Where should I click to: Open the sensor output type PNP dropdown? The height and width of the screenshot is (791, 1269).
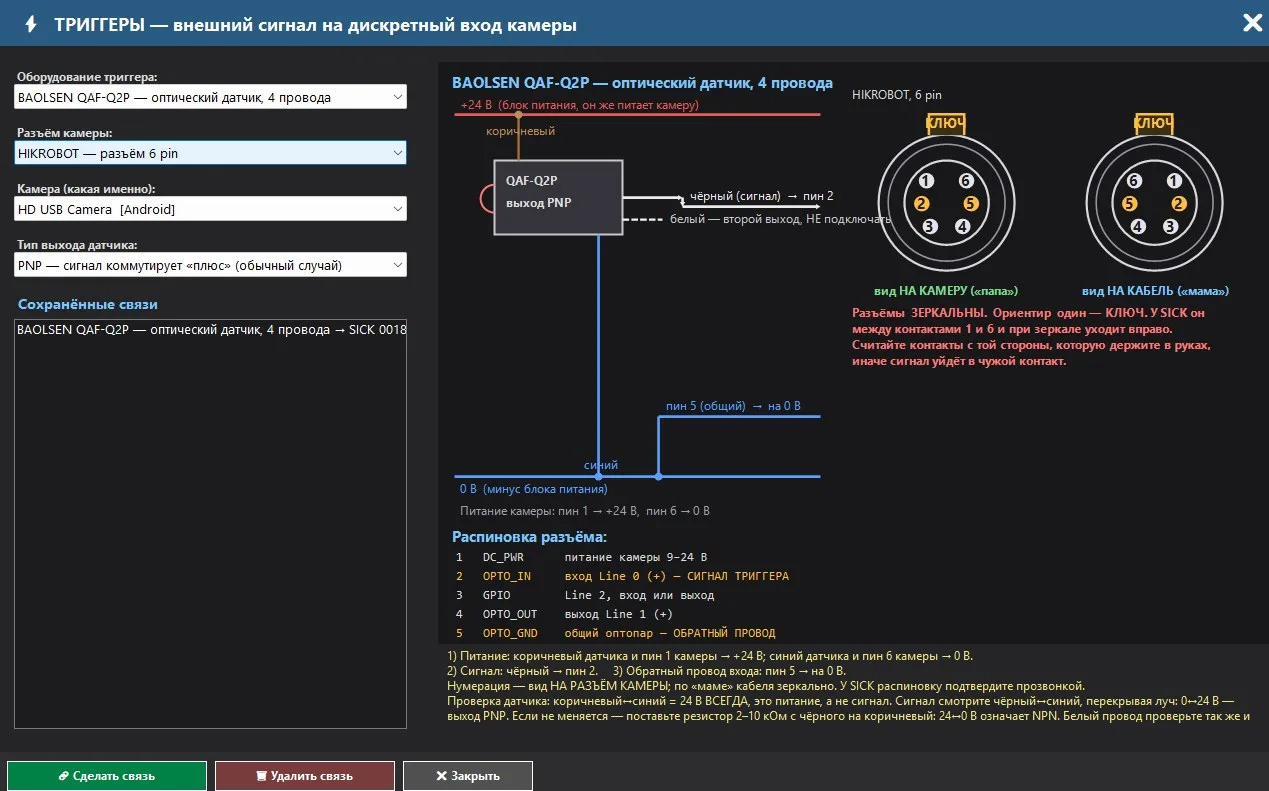pyautogui.click(x=211, y=265)
